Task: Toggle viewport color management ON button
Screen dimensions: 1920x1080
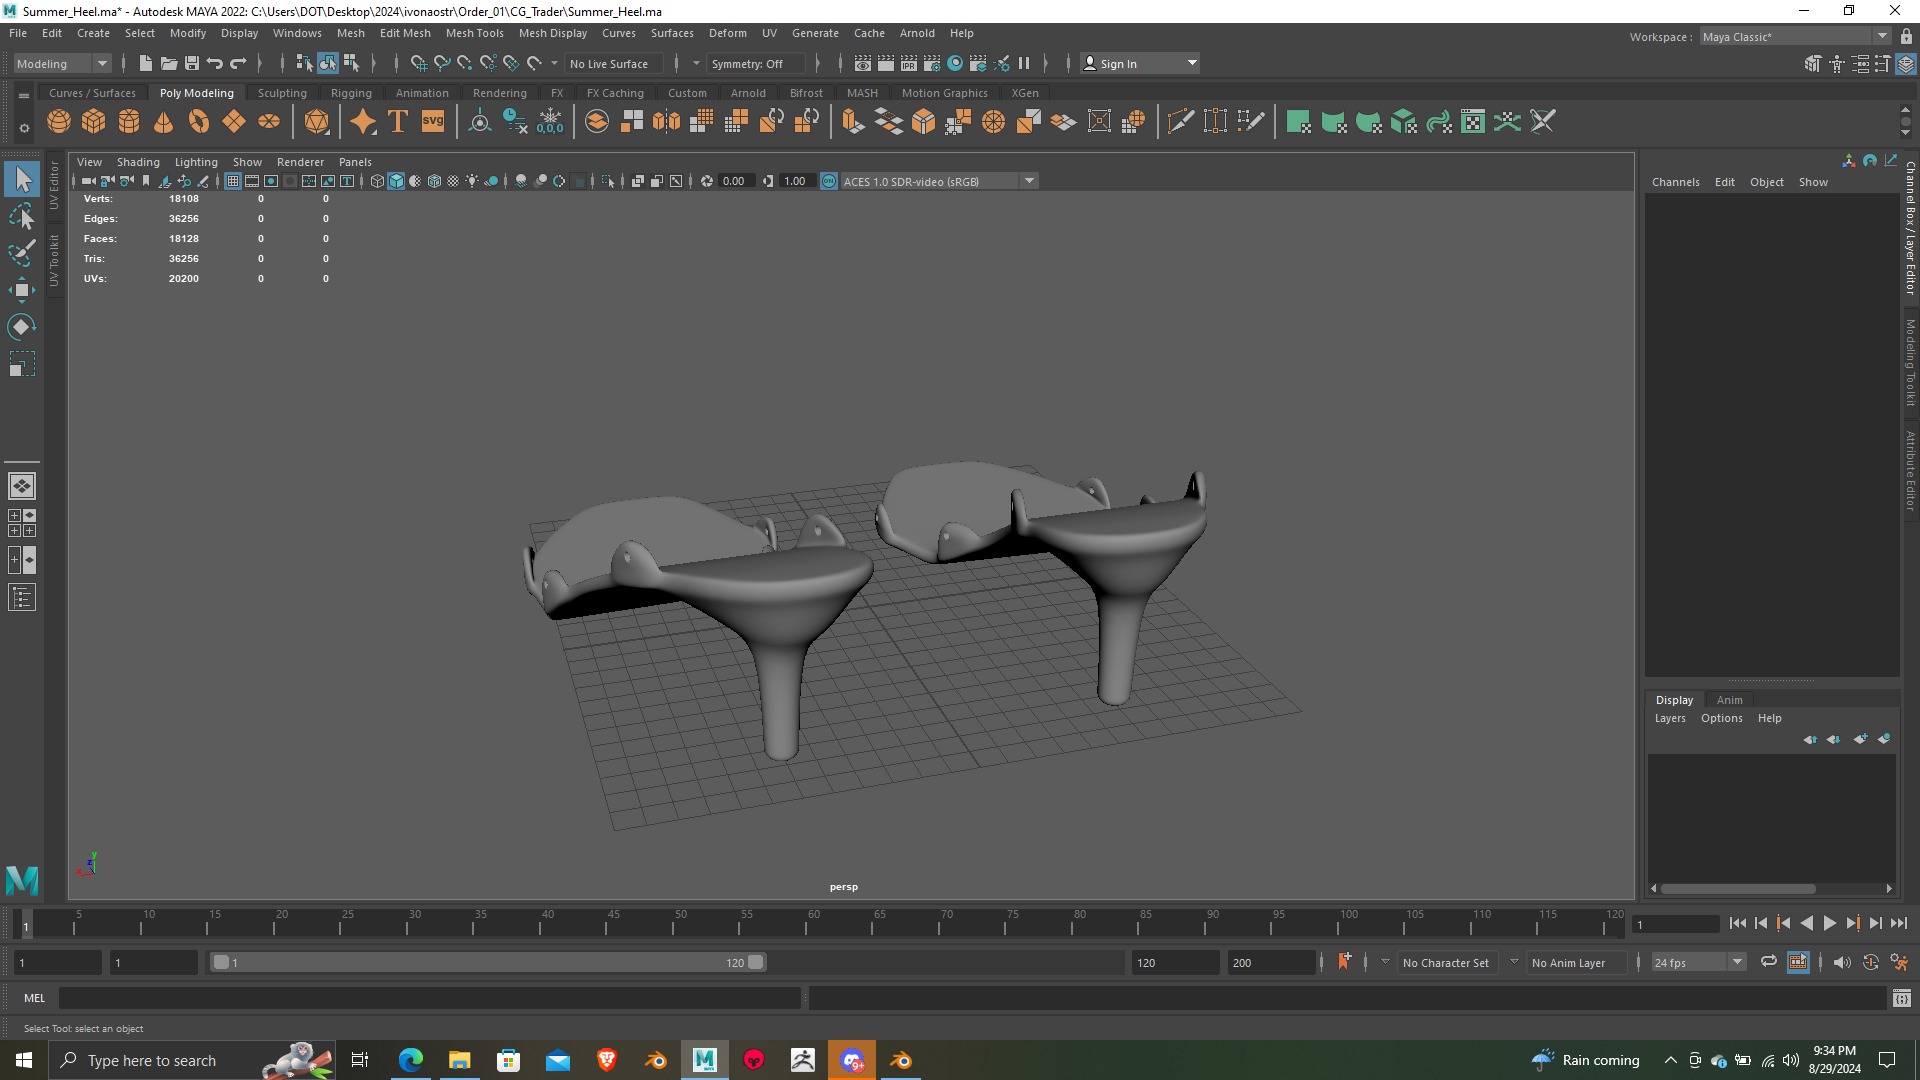Action: pyautogui.click(x=829, y=181)
